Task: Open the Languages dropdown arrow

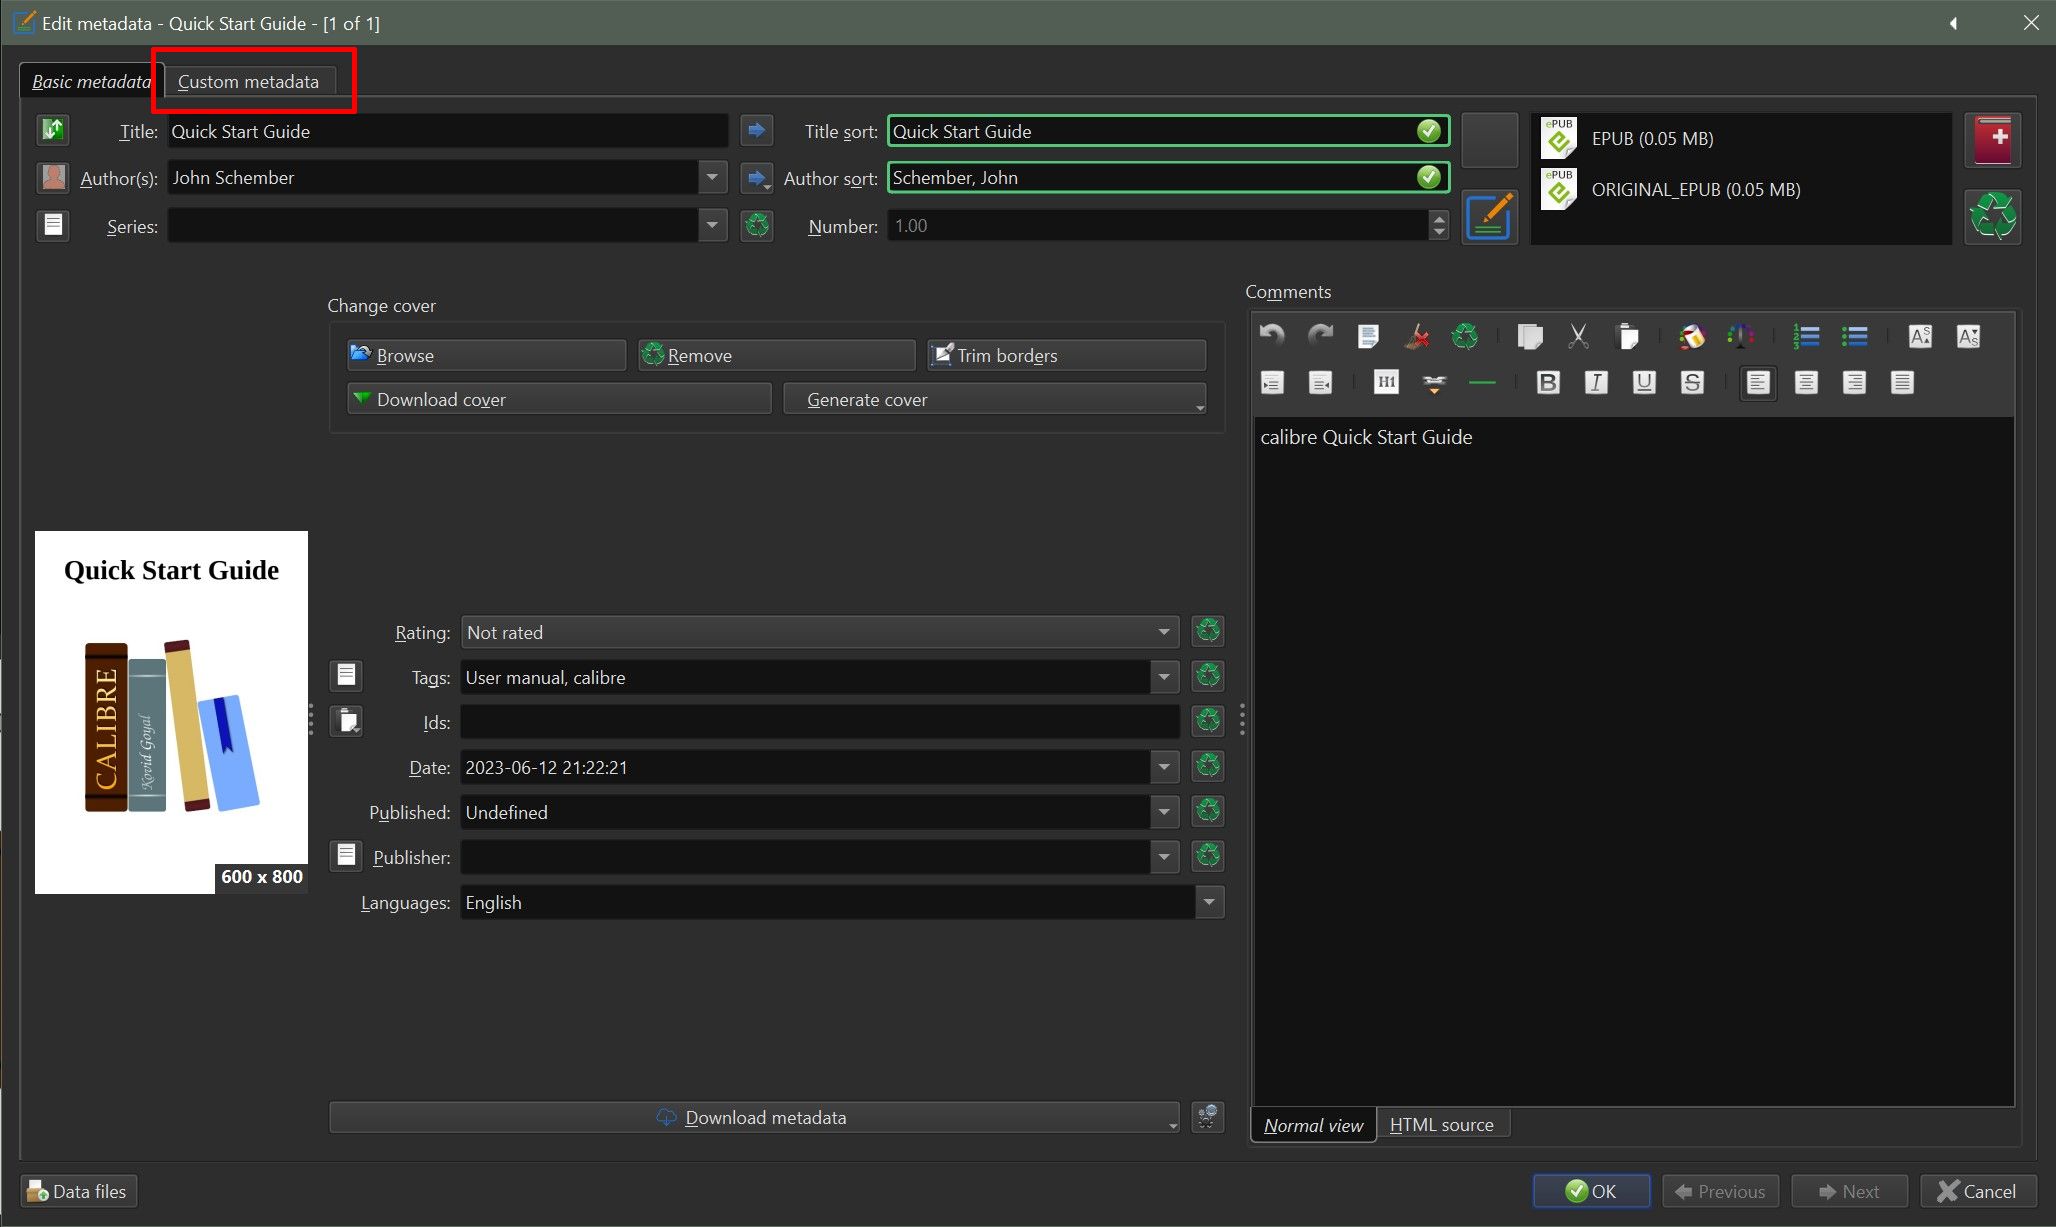Action: (x=1209, y=902)
